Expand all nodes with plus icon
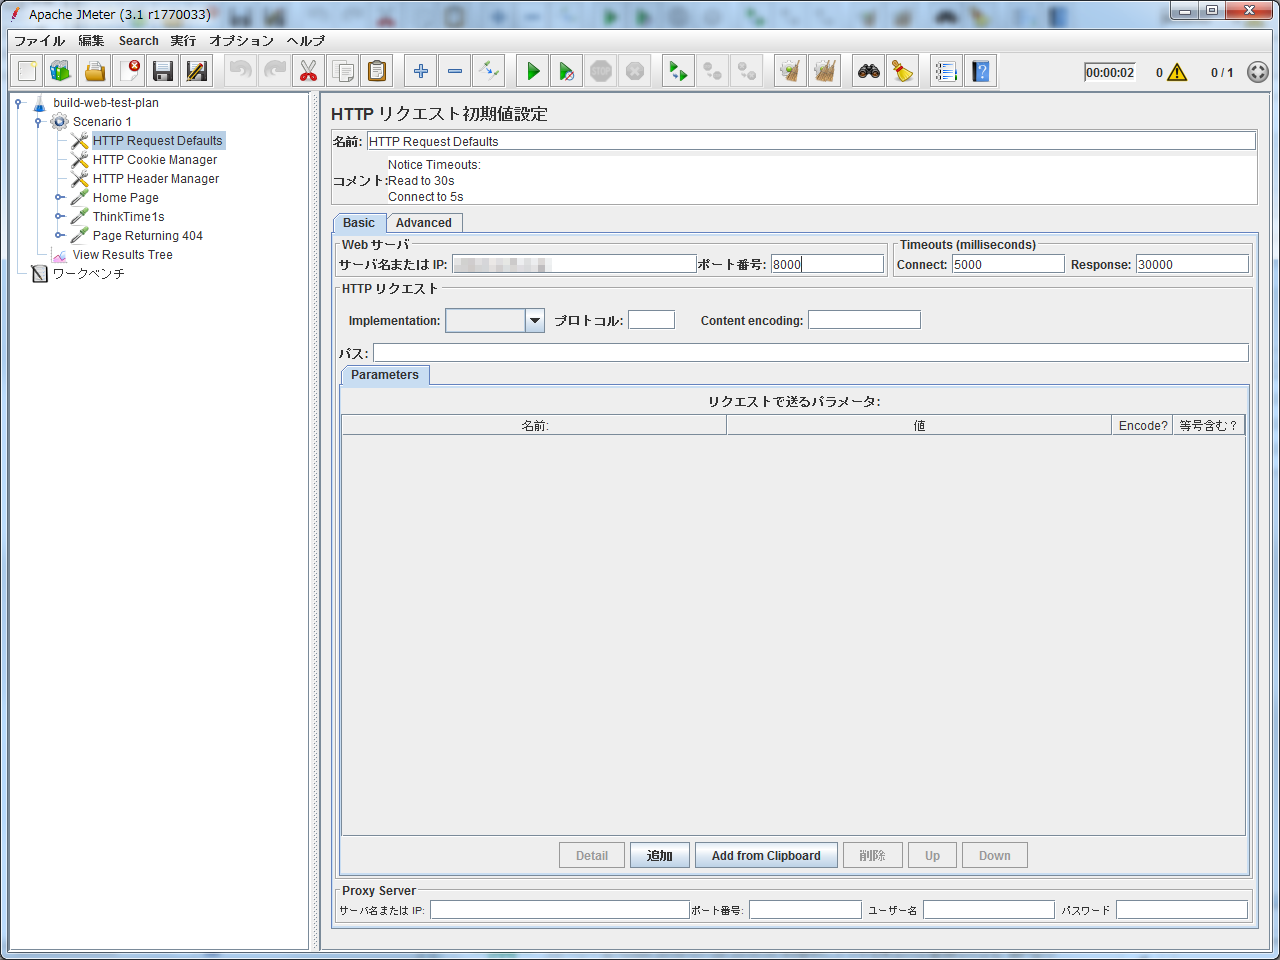Viewport: 1280px width, 960px height. tap(421, 71)
